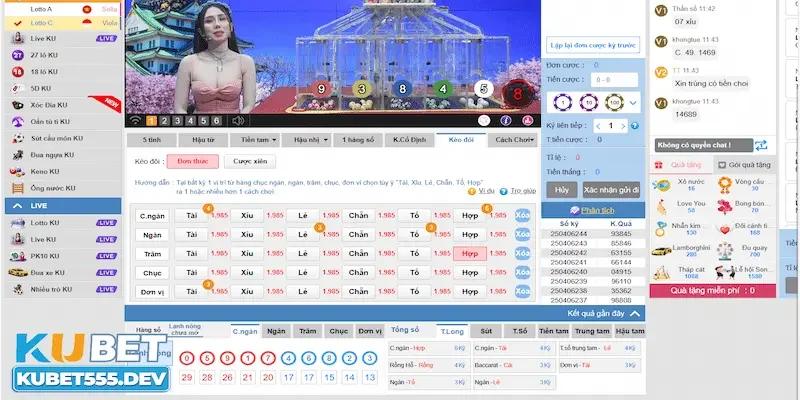This screenshot has height=400, width=800.
Task: Open the Gói quà tặng tab
Action: tap(744, 165)
